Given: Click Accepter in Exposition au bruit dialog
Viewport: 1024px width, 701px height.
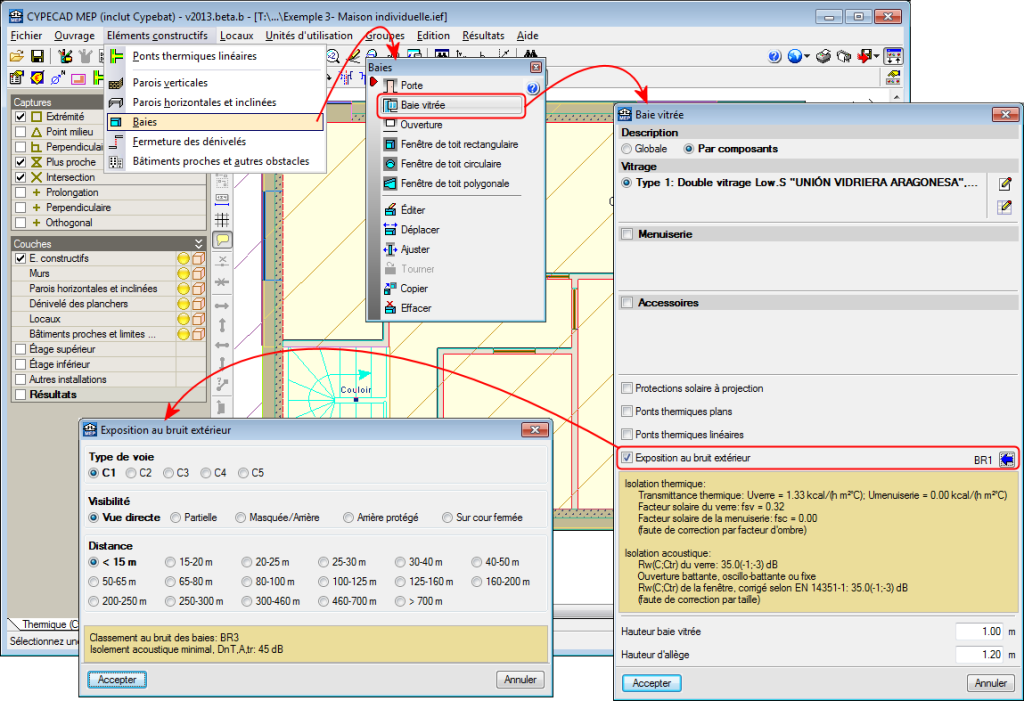Looking at the screenshot, I should pyautogui.click(x=117, y=680).
